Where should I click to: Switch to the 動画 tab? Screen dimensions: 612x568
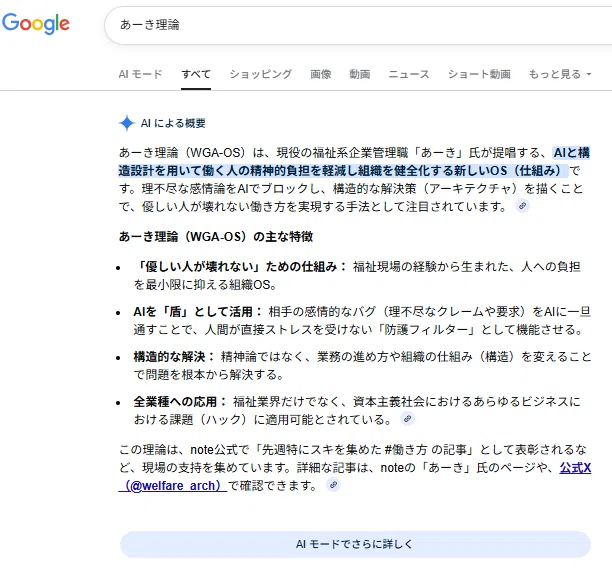(359, 74)
